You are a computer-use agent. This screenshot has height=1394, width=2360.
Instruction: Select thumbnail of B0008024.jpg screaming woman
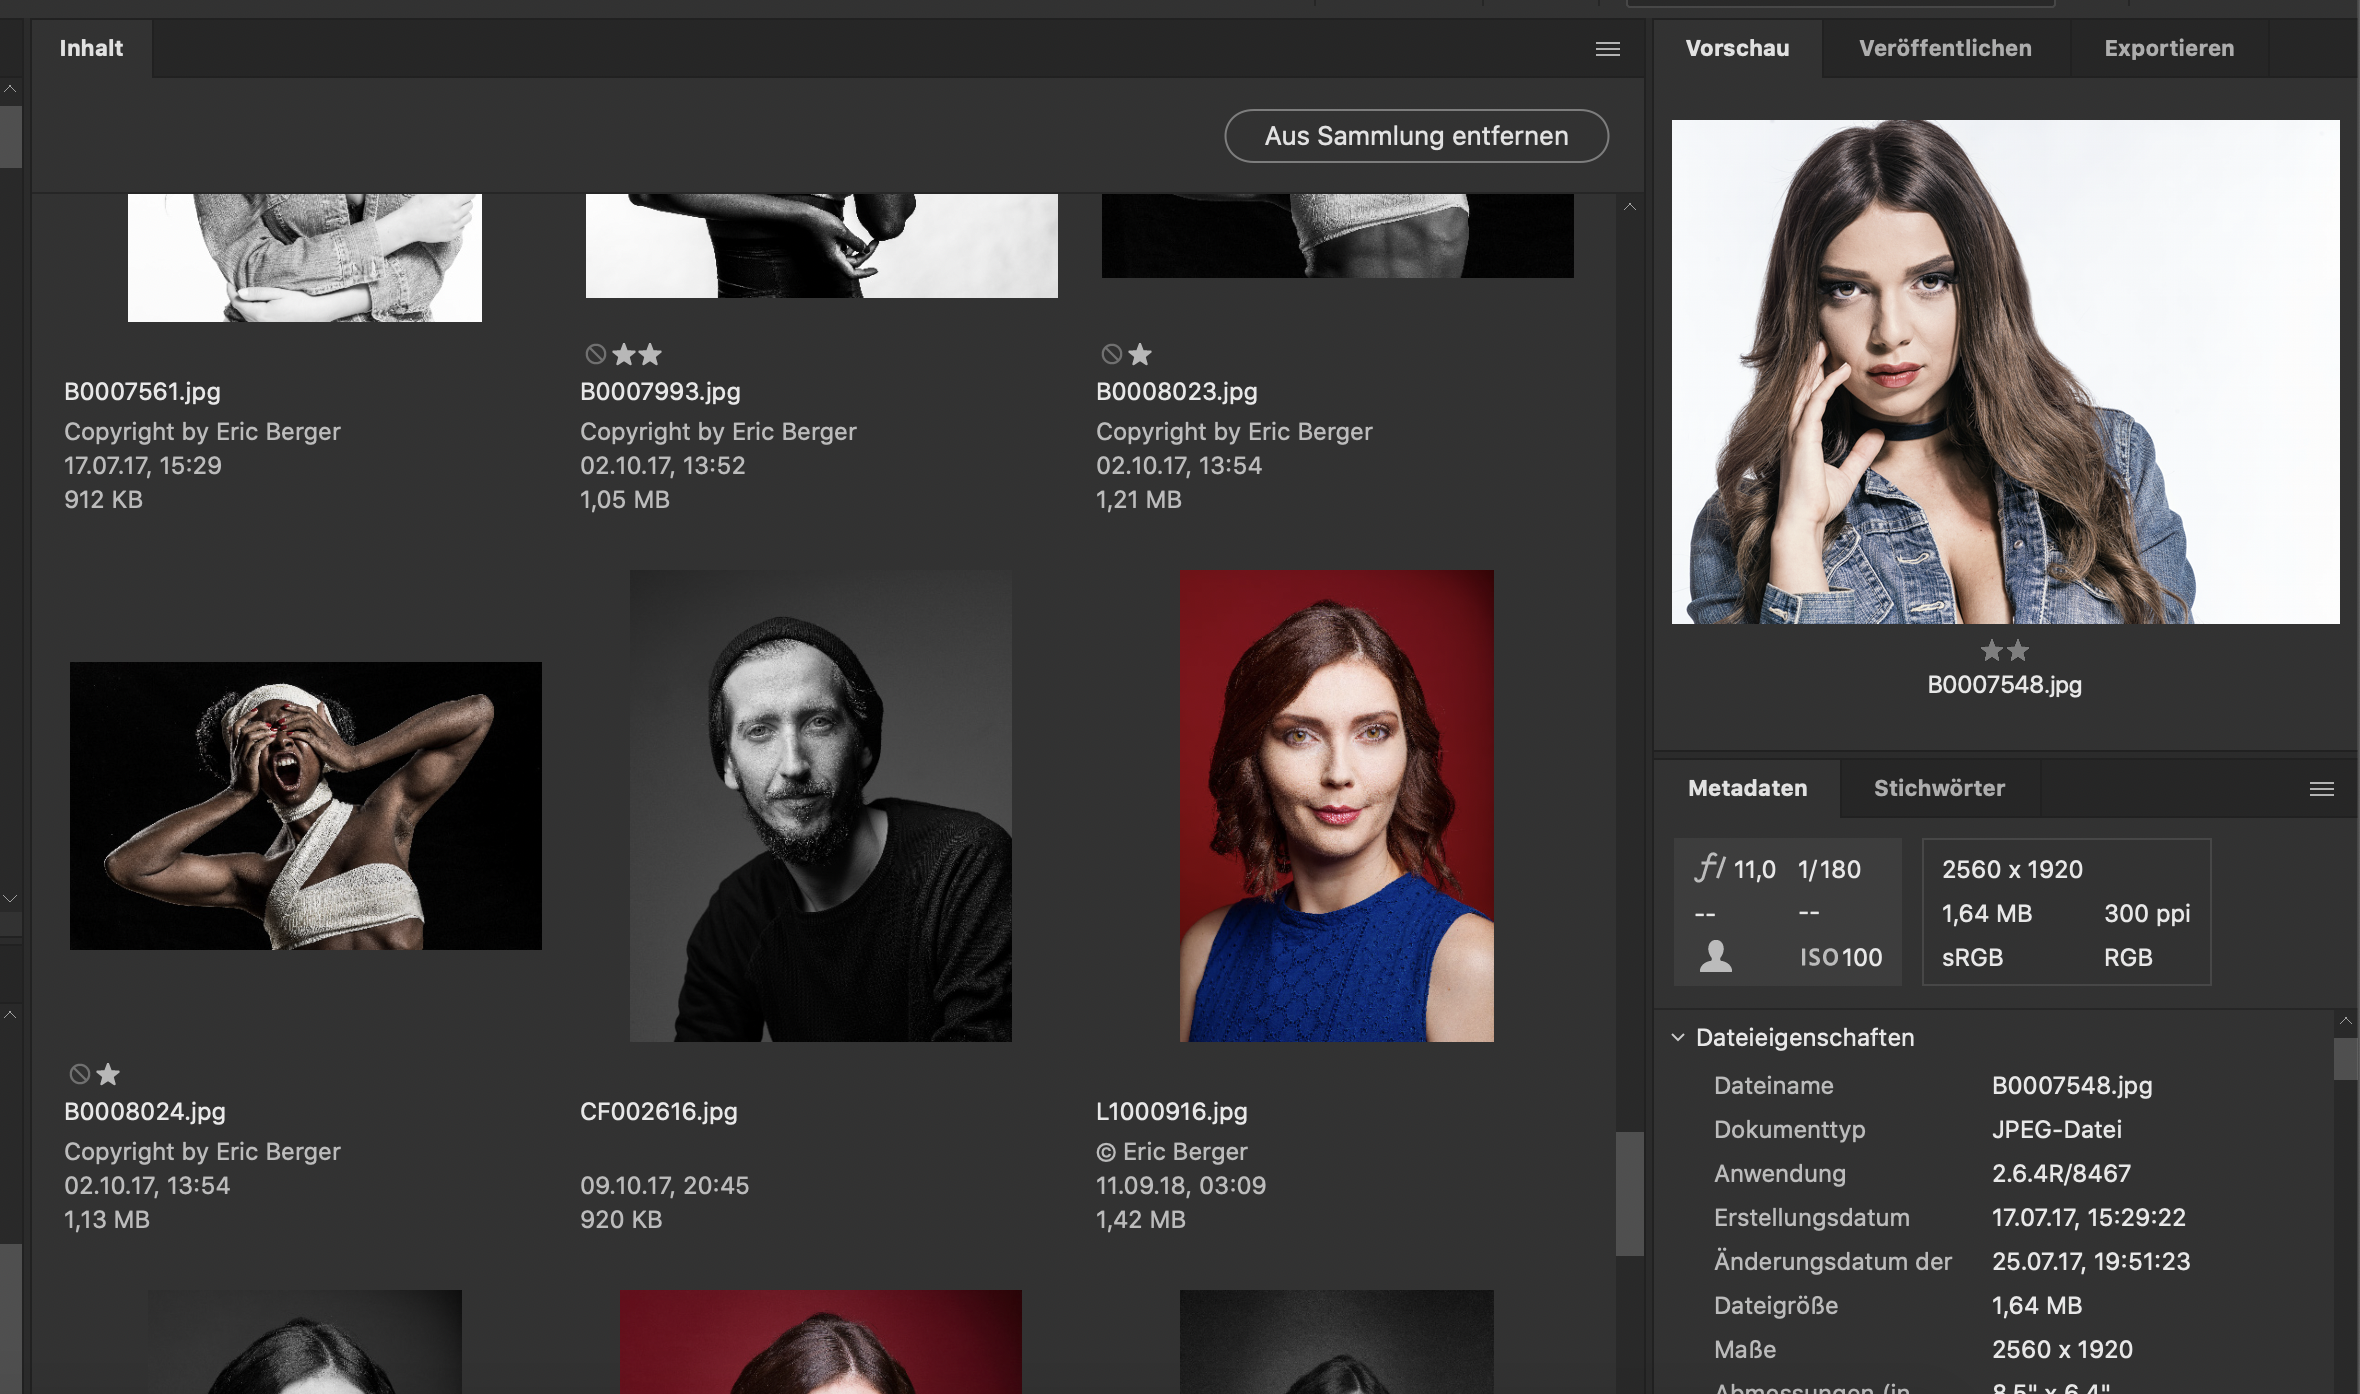(305, 805)
